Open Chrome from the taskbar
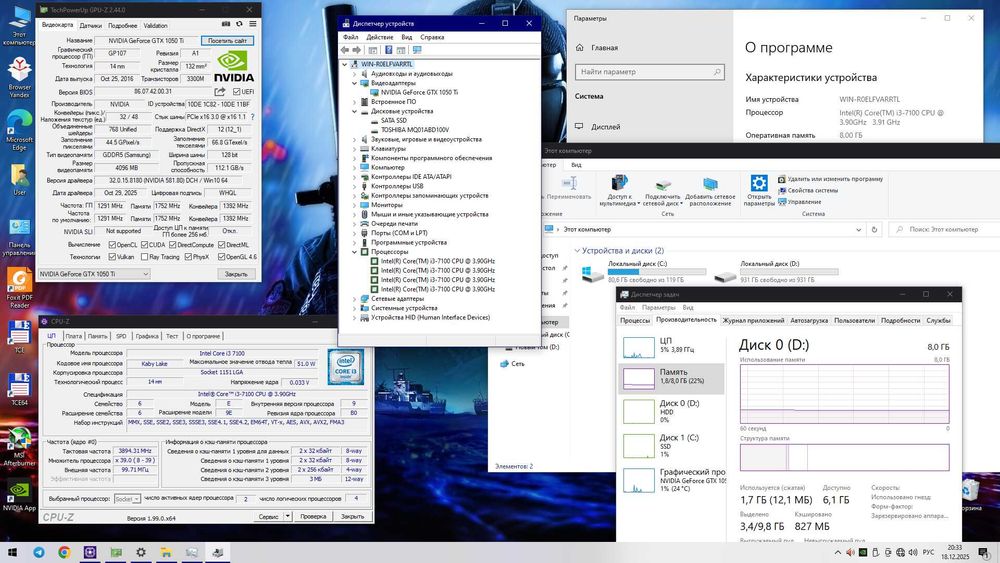 point(64,552)
